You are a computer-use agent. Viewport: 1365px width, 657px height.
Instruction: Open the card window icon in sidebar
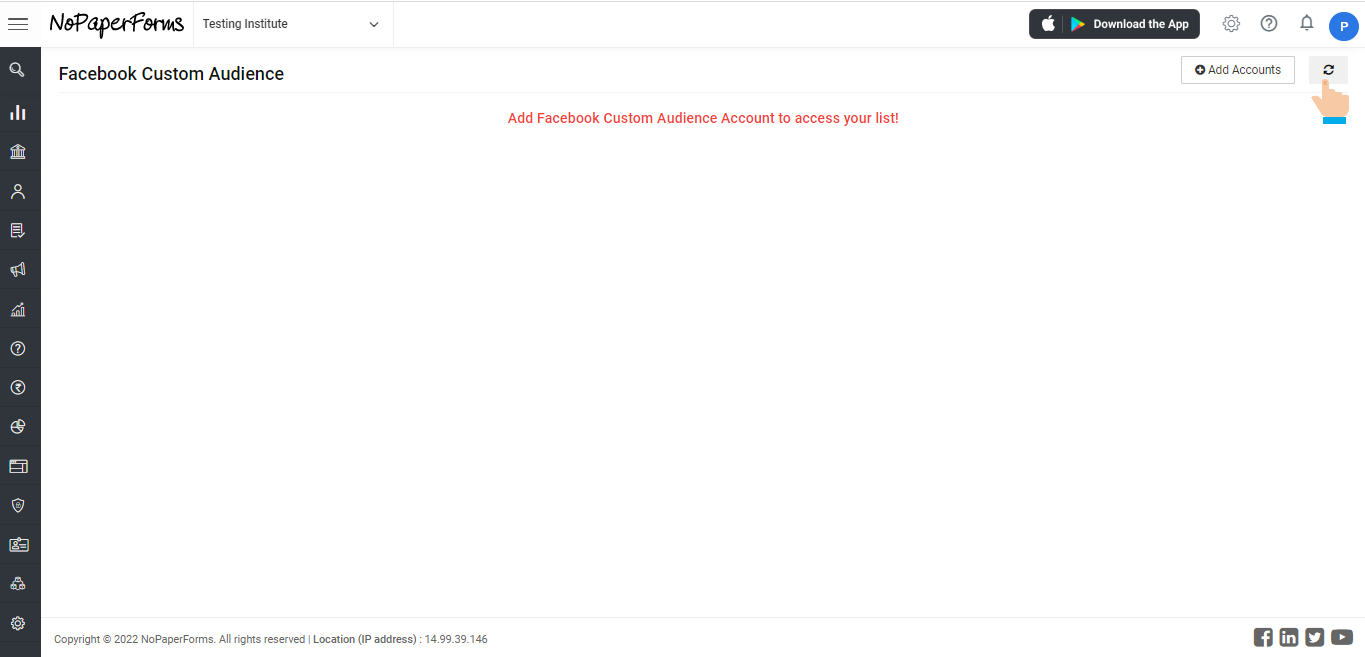[x=18, y=466]
